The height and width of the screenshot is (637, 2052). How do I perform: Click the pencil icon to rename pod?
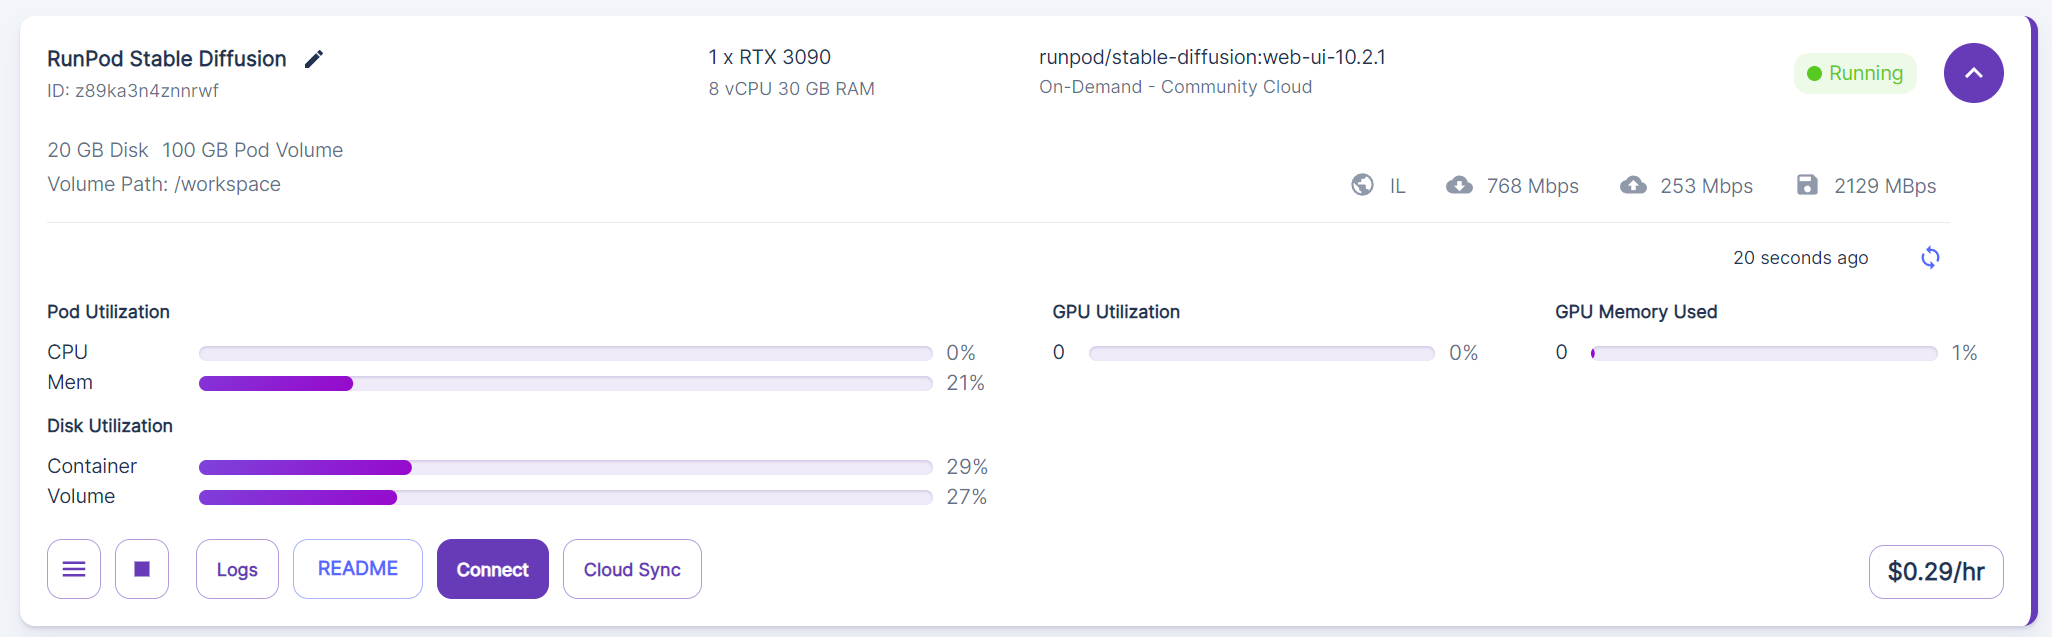(x=314, y=59)
